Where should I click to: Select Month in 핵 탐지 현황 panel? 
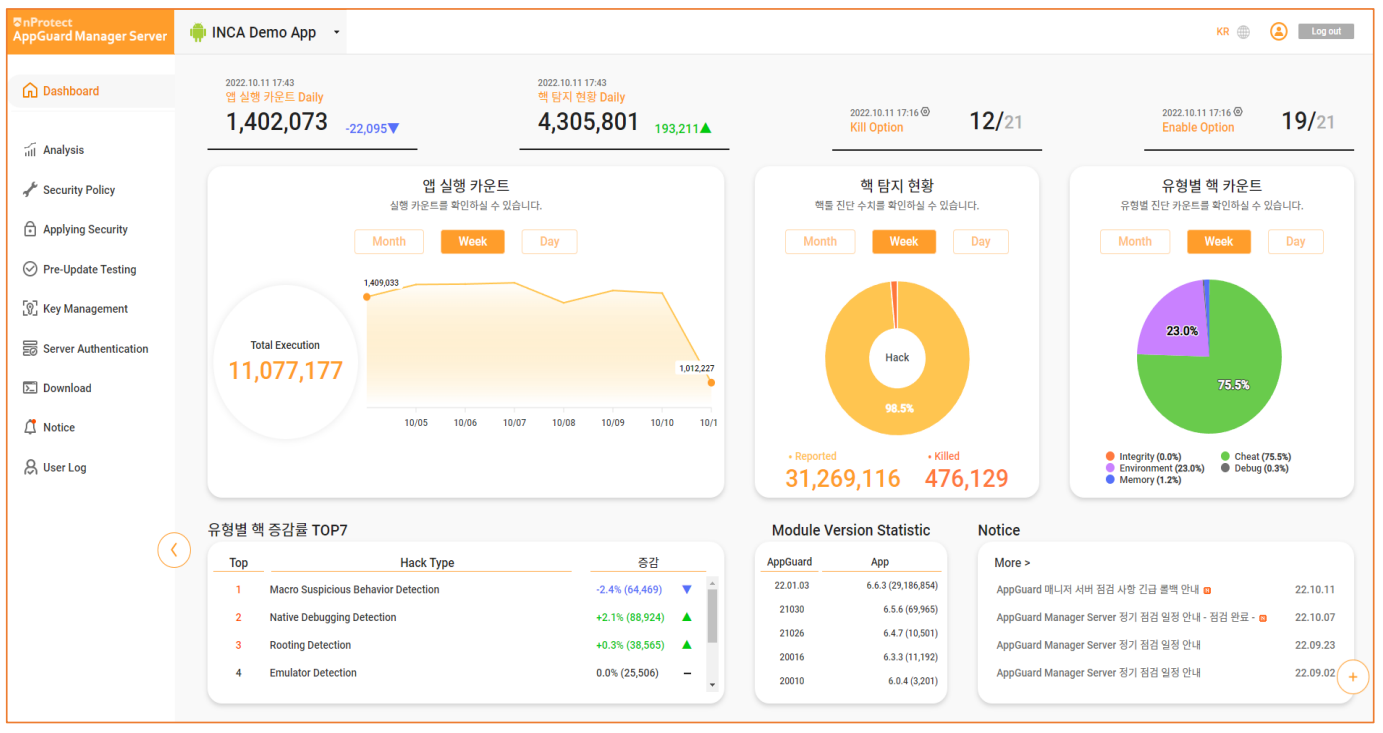pos(820,241)
